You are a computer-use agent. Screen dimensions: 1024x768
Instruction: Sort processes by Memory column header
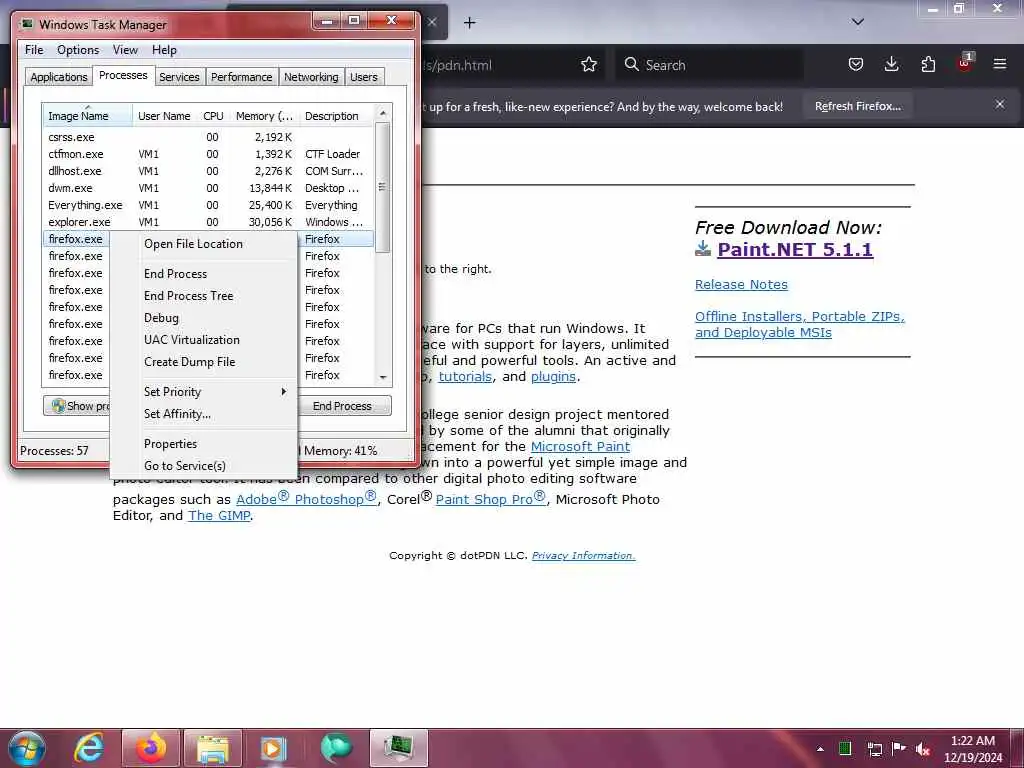point(264,116)
